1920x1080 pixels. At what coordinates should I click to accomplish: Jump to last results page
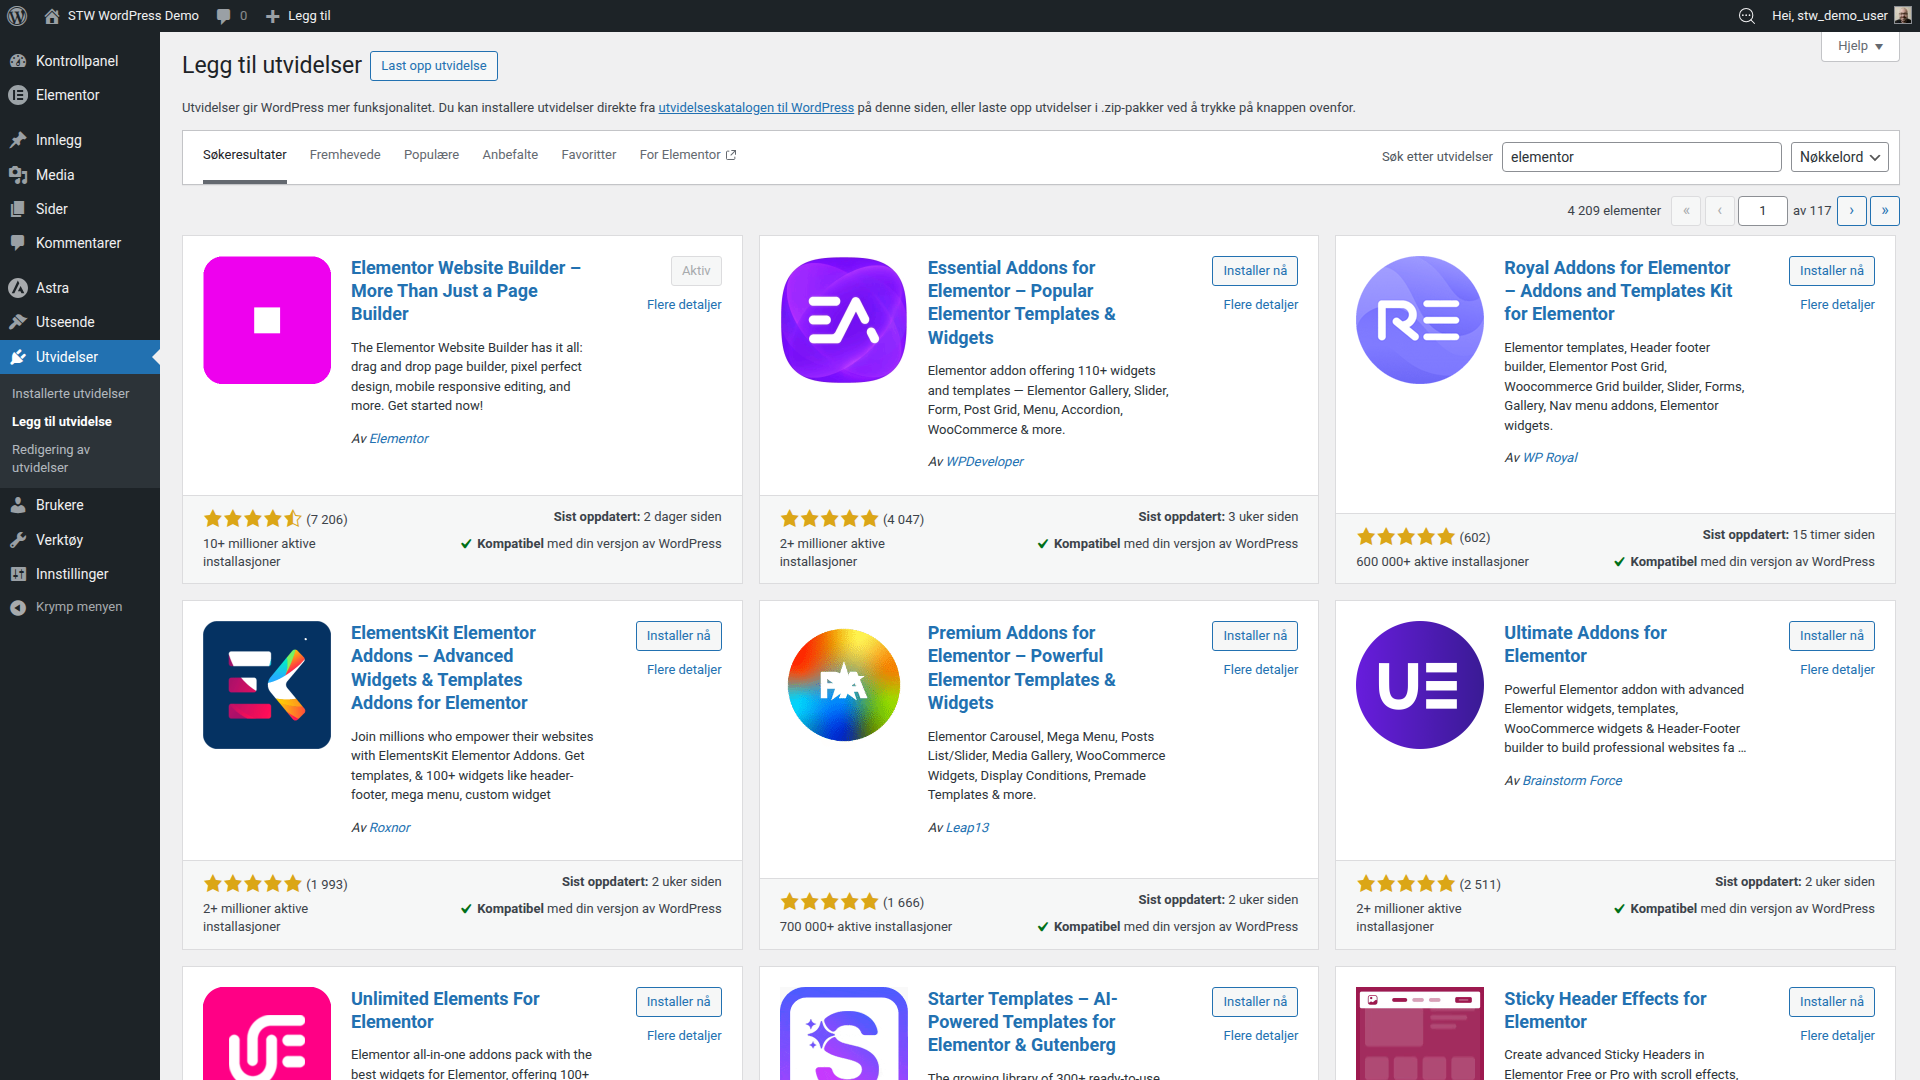click(x=1885, y=211)
